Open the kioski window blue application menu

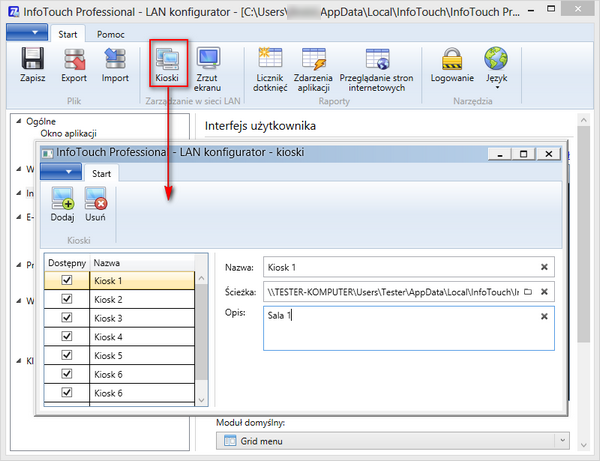click(60, 172)
